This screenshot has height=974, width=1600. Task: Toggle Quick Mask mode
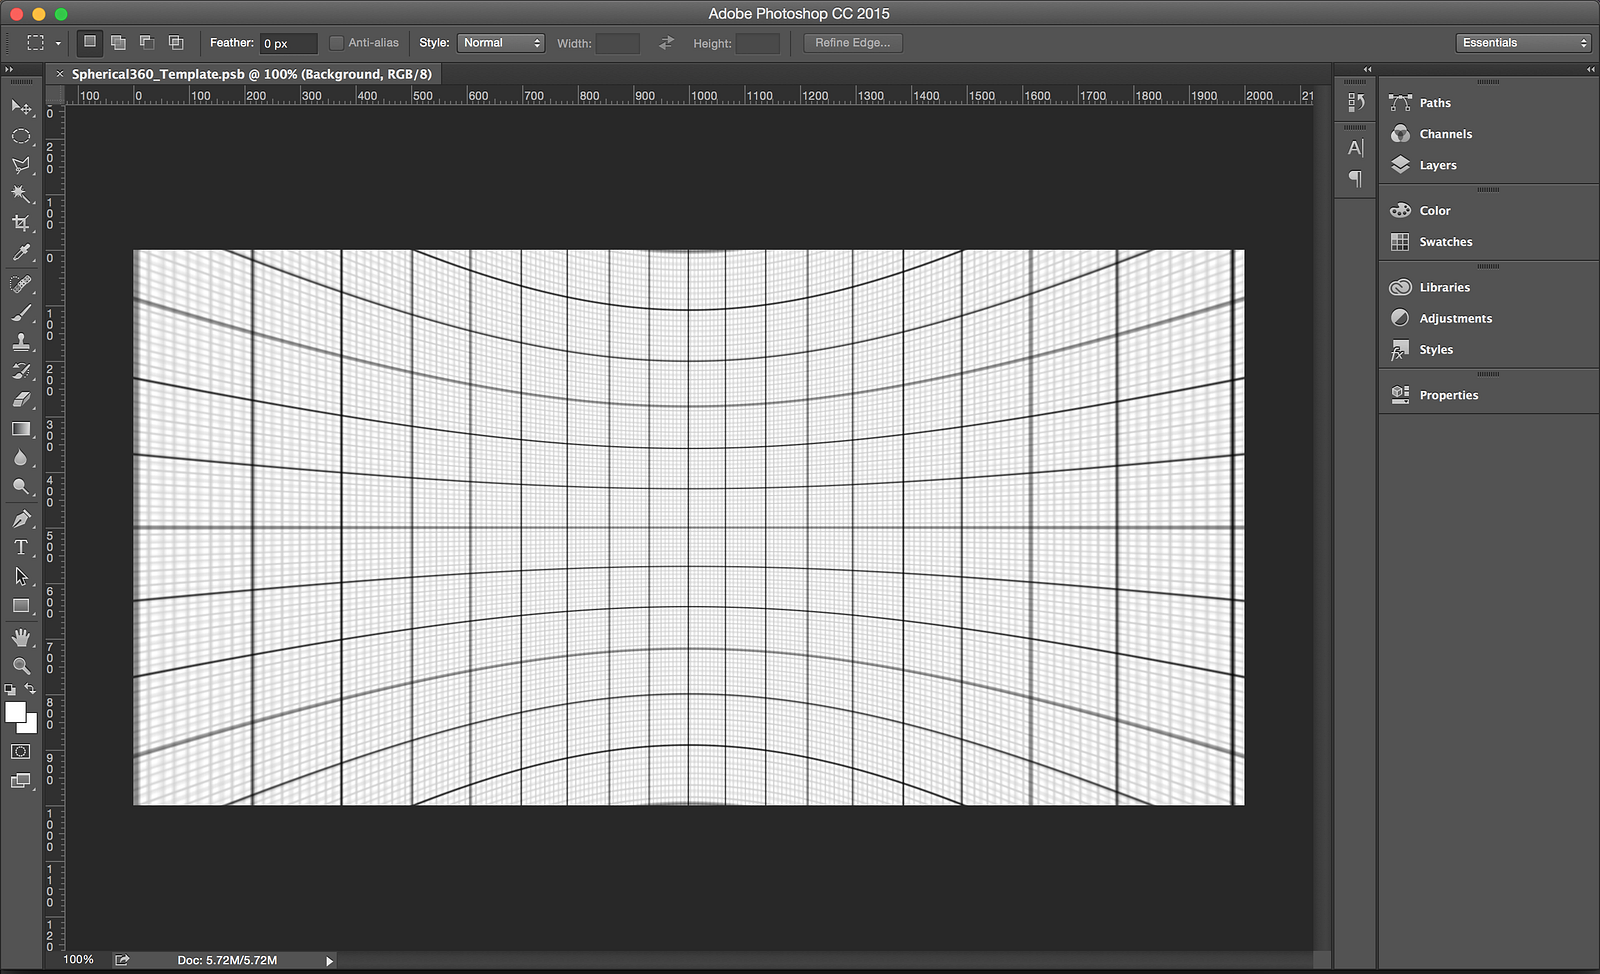21,751
